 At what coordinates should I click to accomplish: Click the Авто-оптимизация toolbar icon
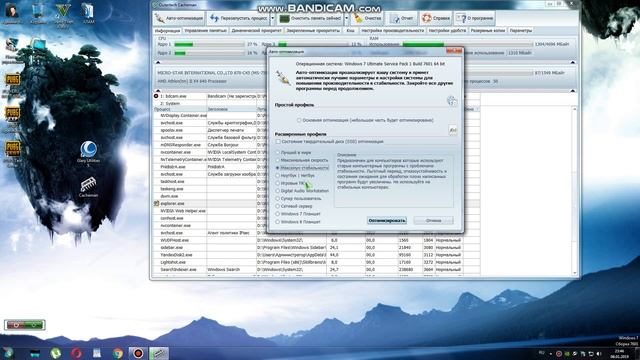tap(160, 18)
